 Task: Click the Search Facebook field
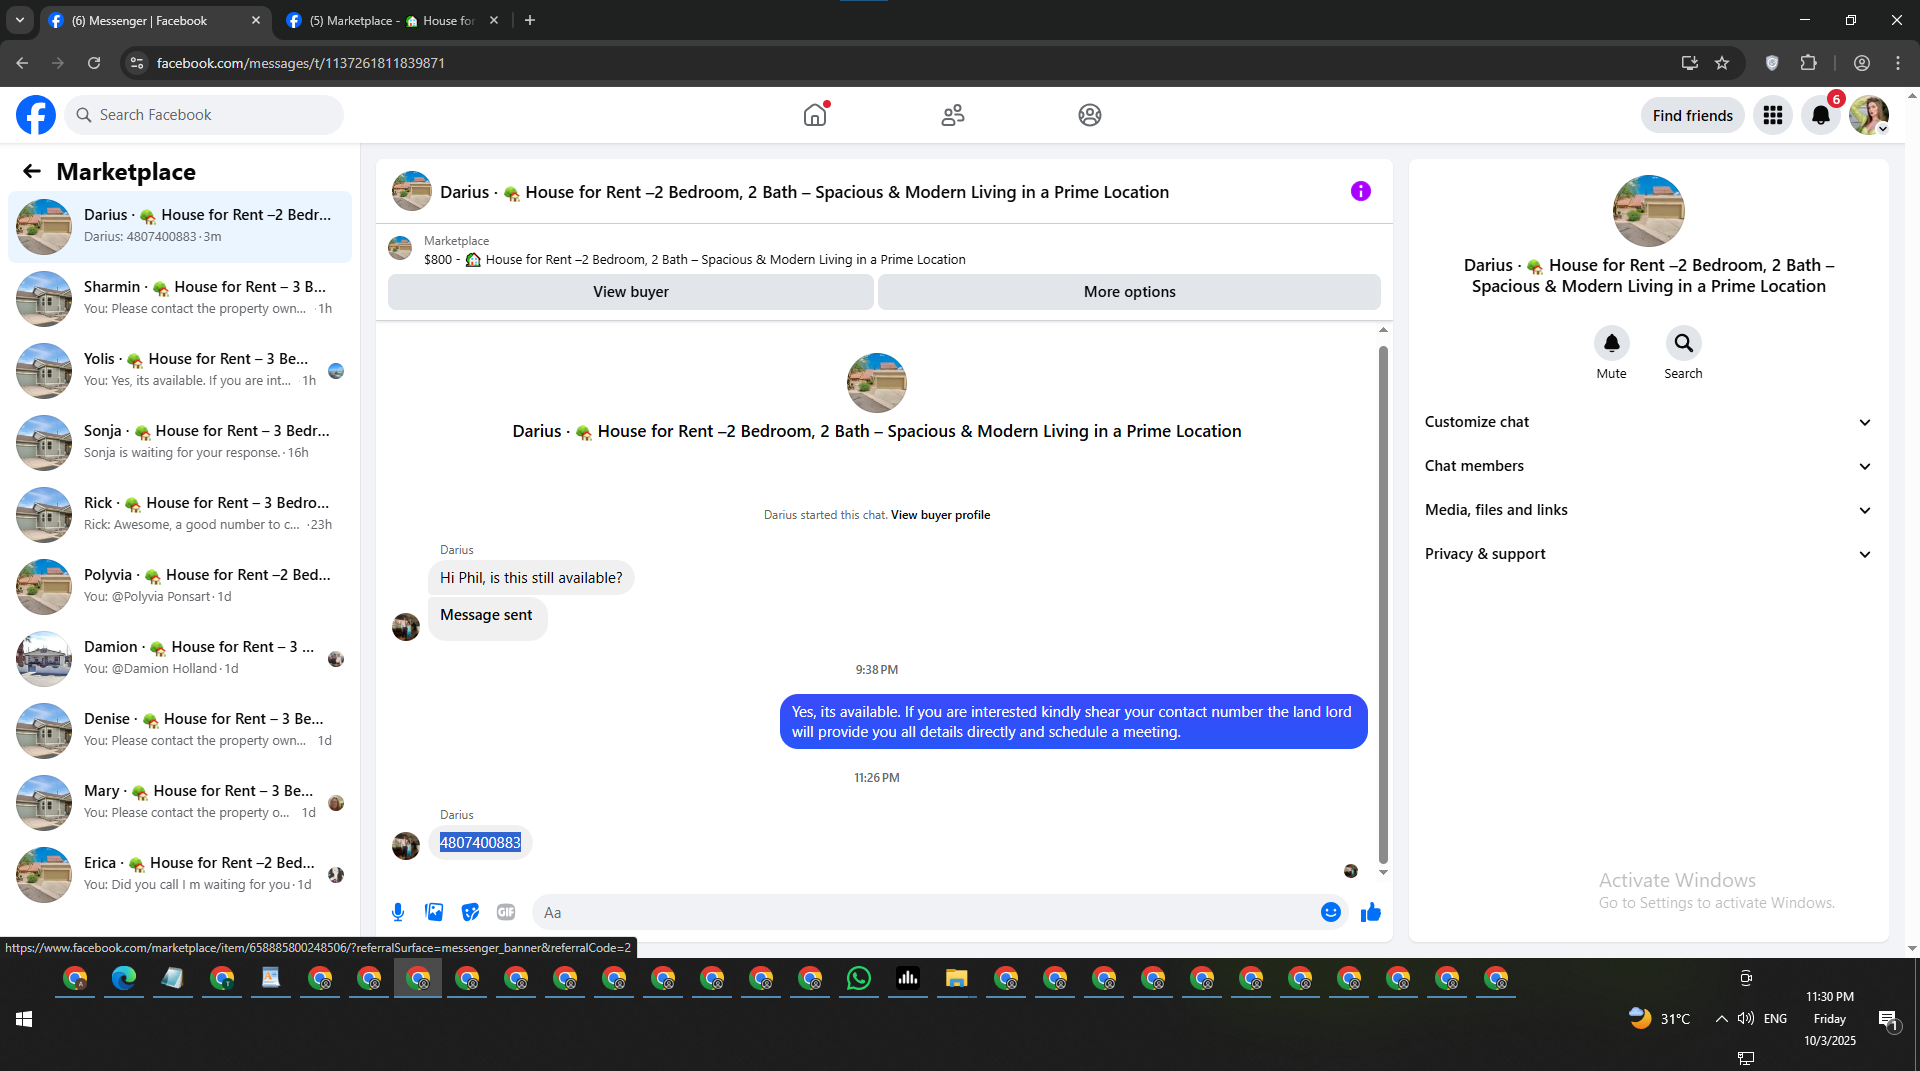click(x=204, y=115)
